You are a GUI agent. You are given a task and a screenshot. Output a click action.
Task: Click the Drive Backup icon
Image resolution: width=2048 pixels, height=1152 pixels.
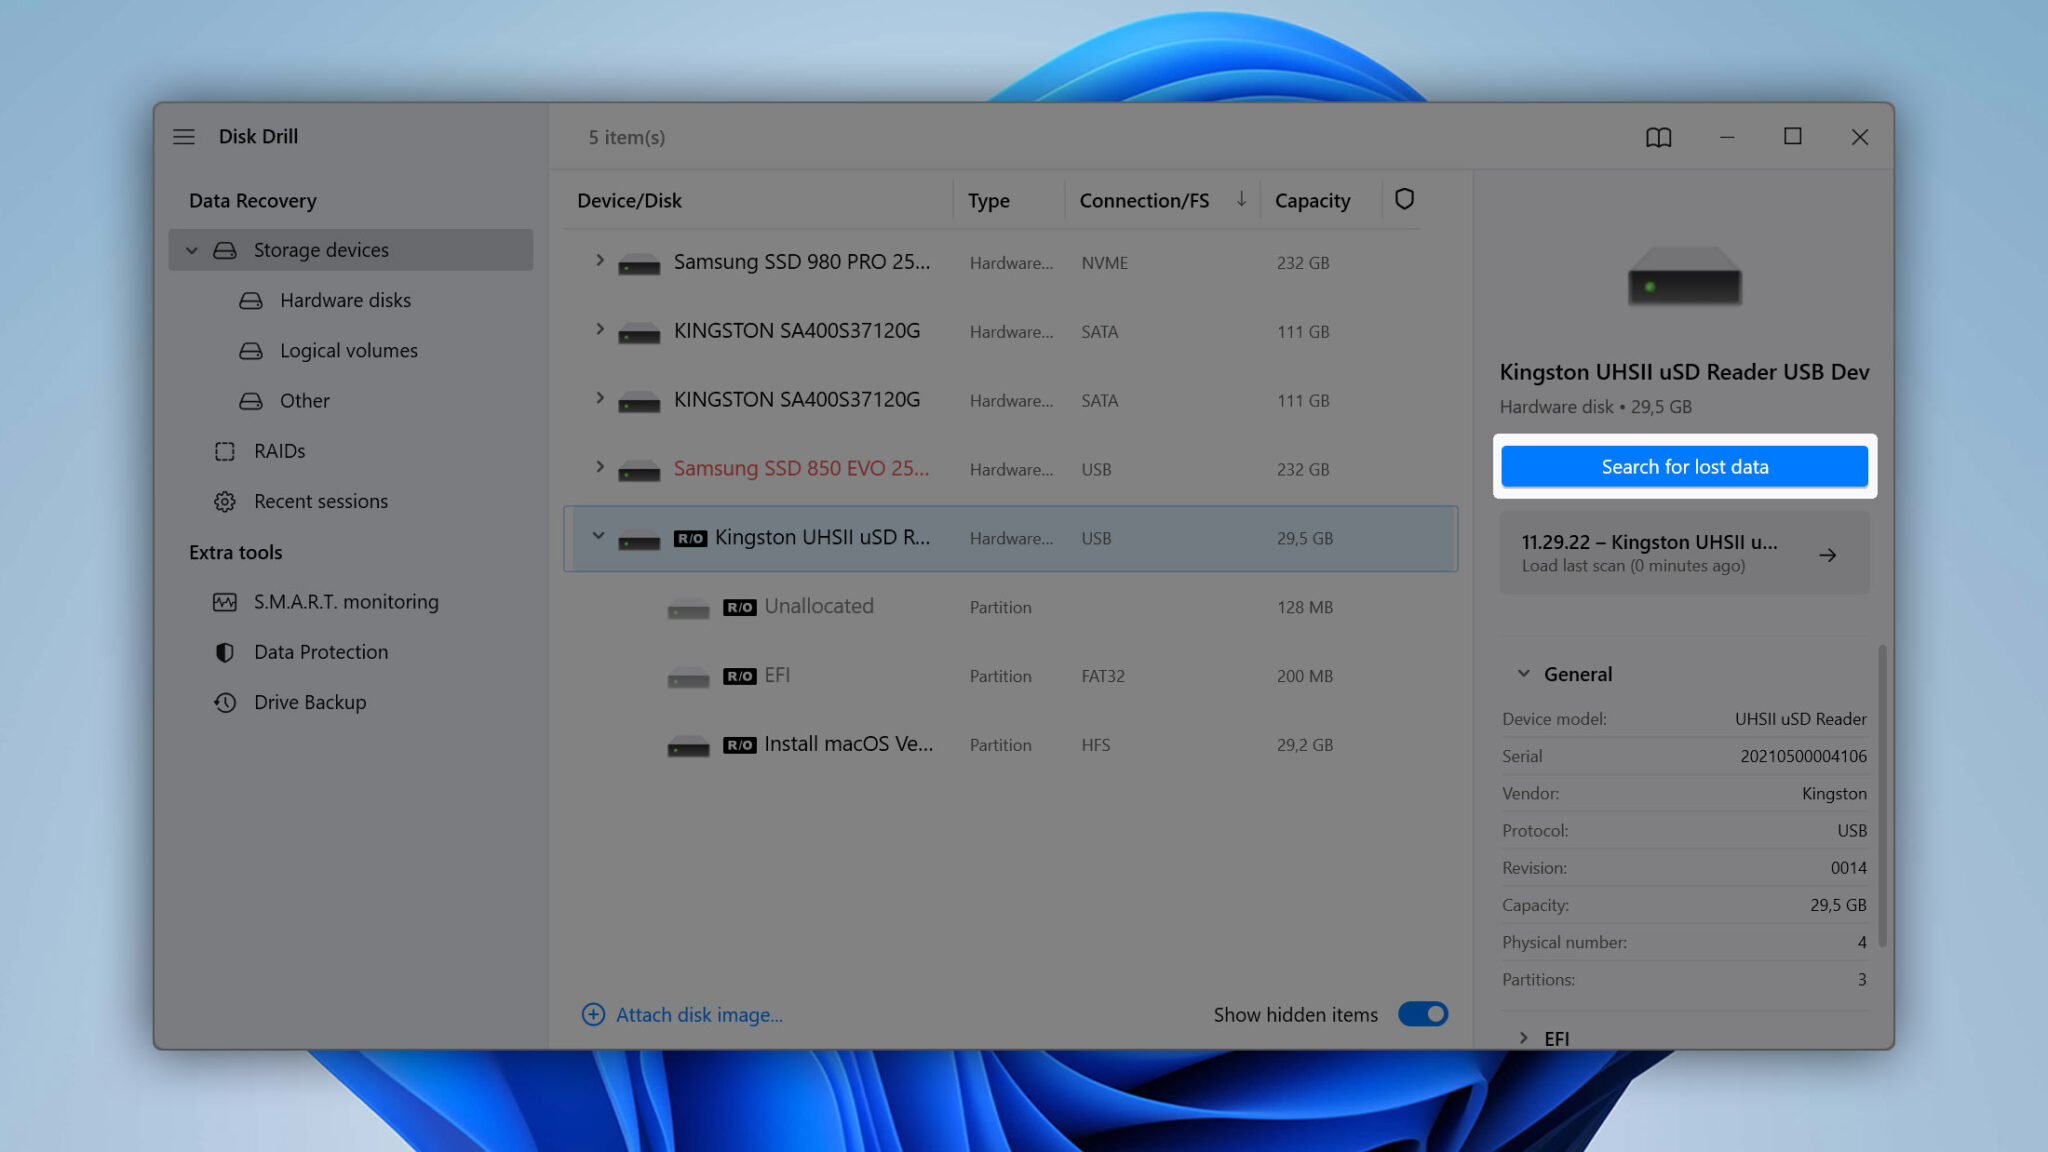222,700
